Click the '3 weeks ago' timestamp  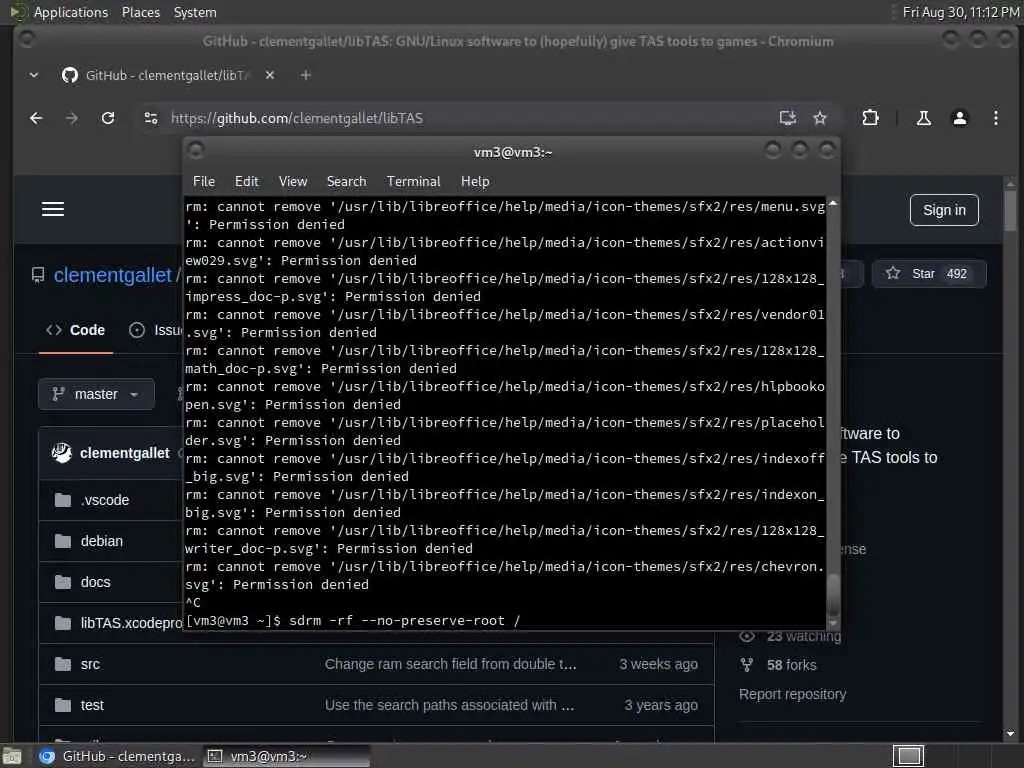pyautogui.click(x=658, y=664)
